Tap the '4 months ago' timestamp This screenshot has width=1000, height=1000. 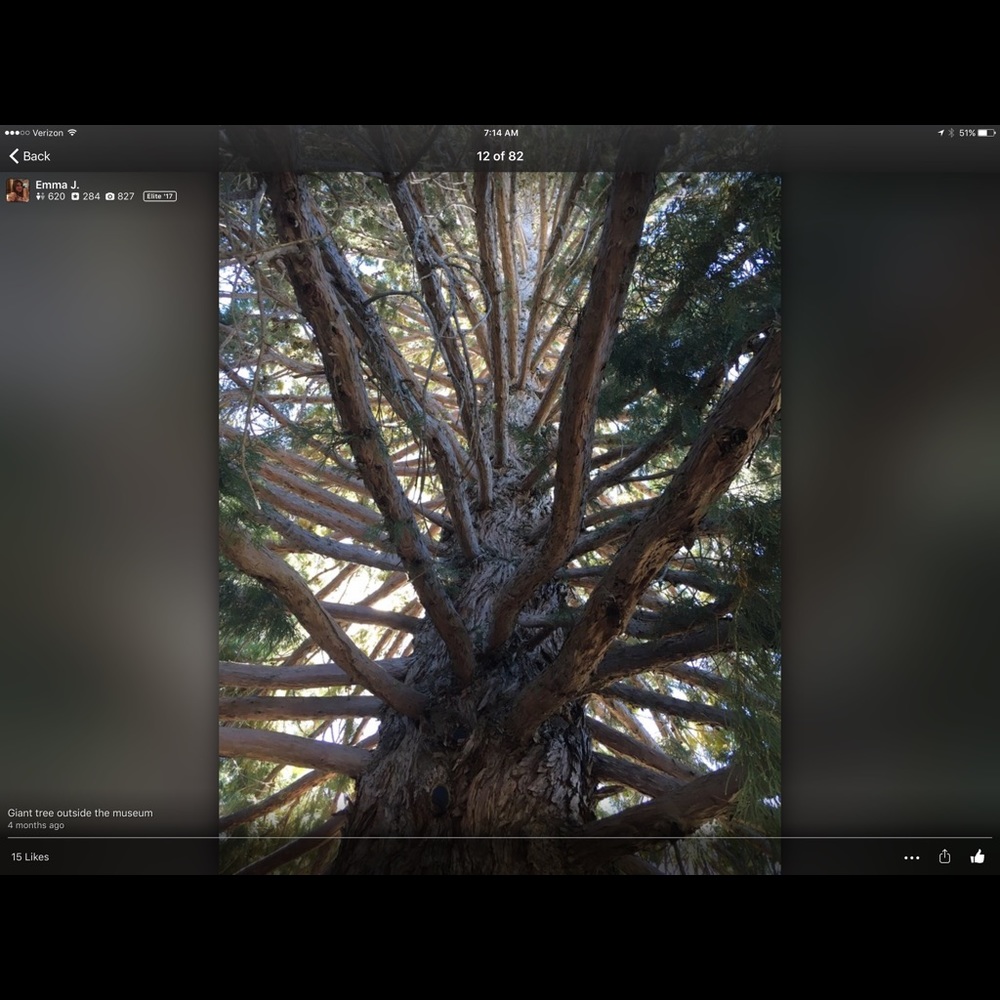click(36, 826)
